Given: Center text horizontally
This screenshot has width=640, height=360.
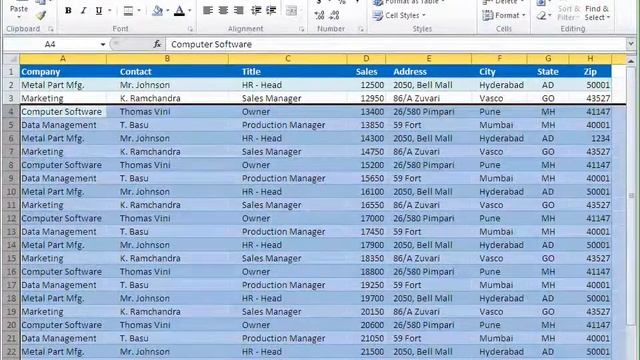Looking at the screenshot, I should [x=223, y=11].
